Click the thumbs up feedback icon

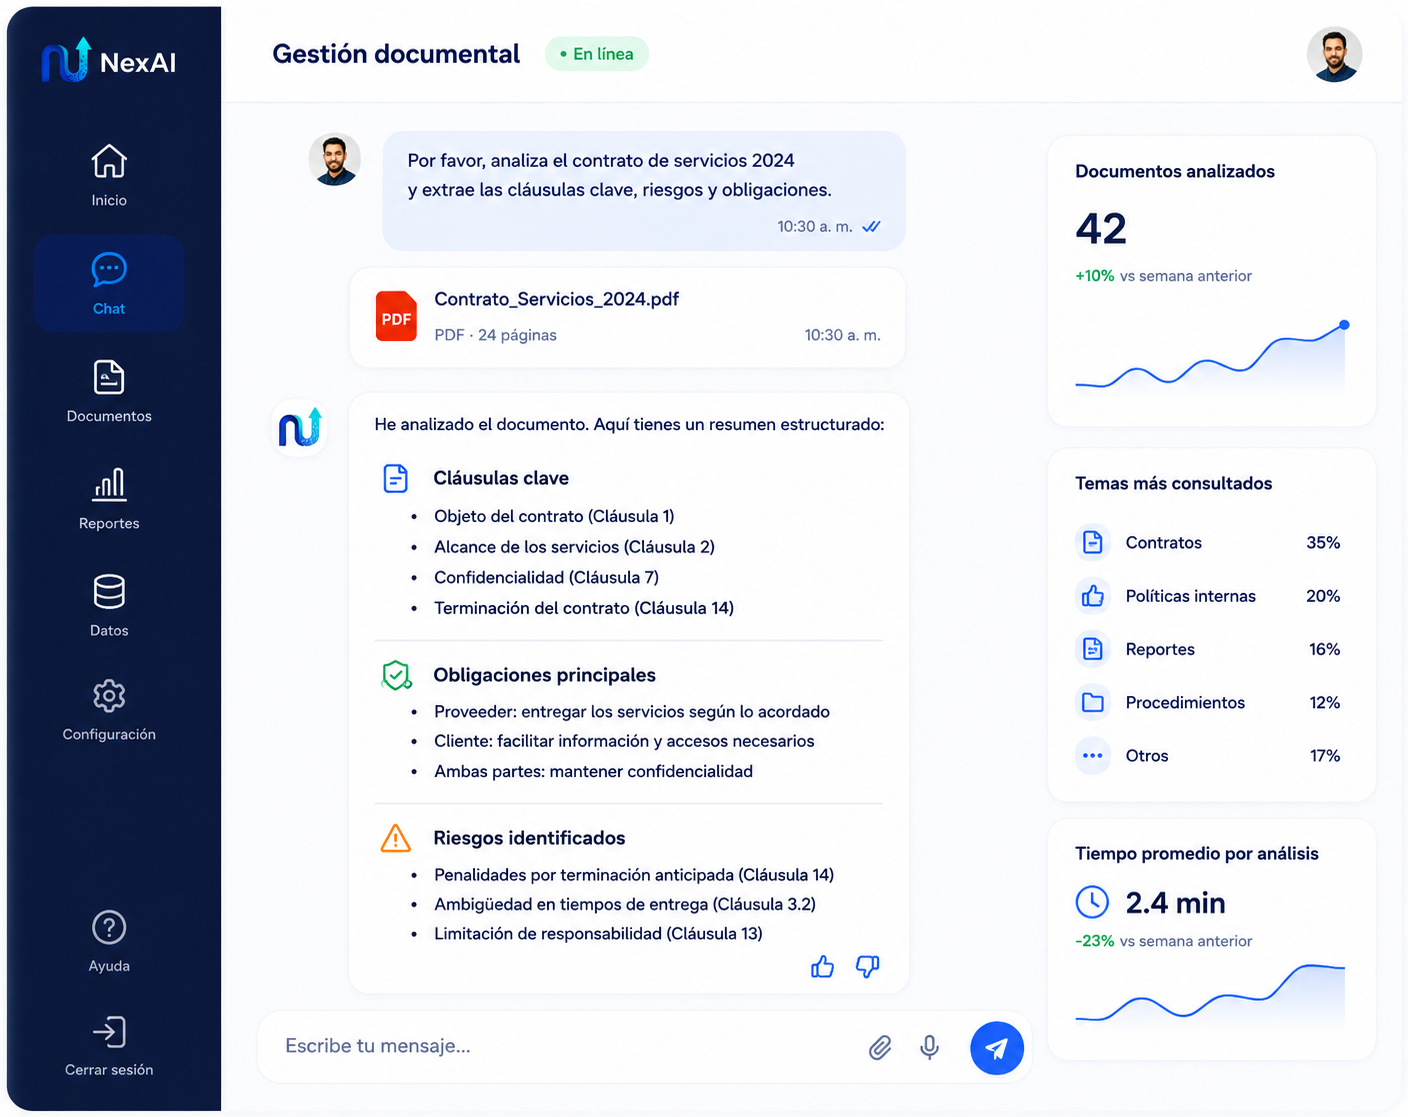tap(822, 967)
